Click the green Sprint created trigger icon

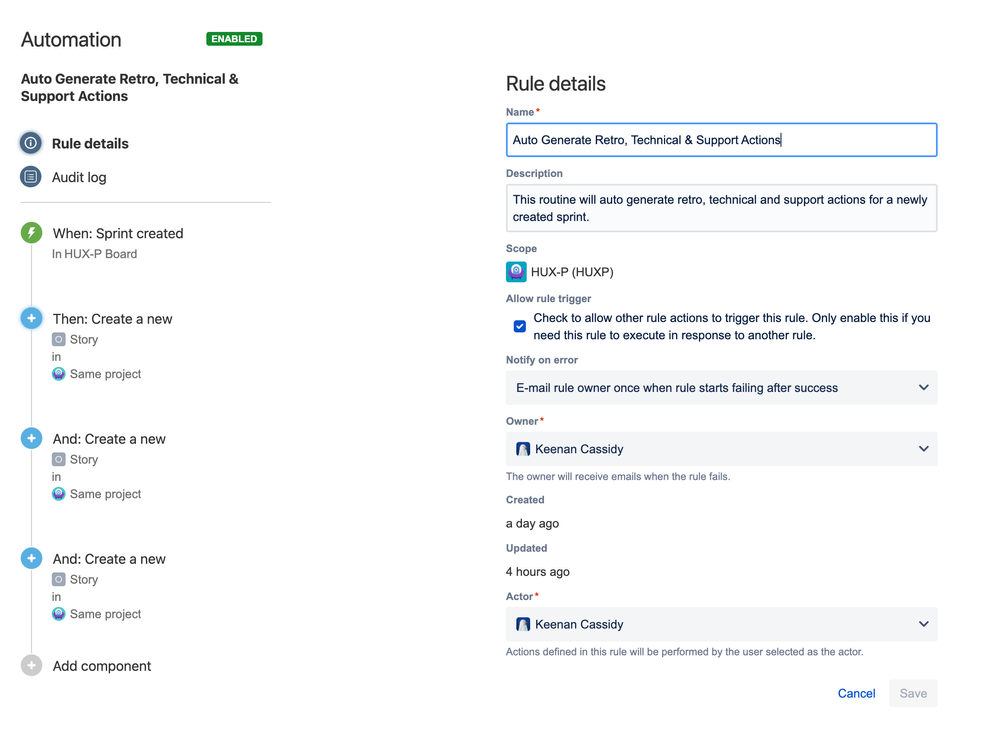click(32, 233)
